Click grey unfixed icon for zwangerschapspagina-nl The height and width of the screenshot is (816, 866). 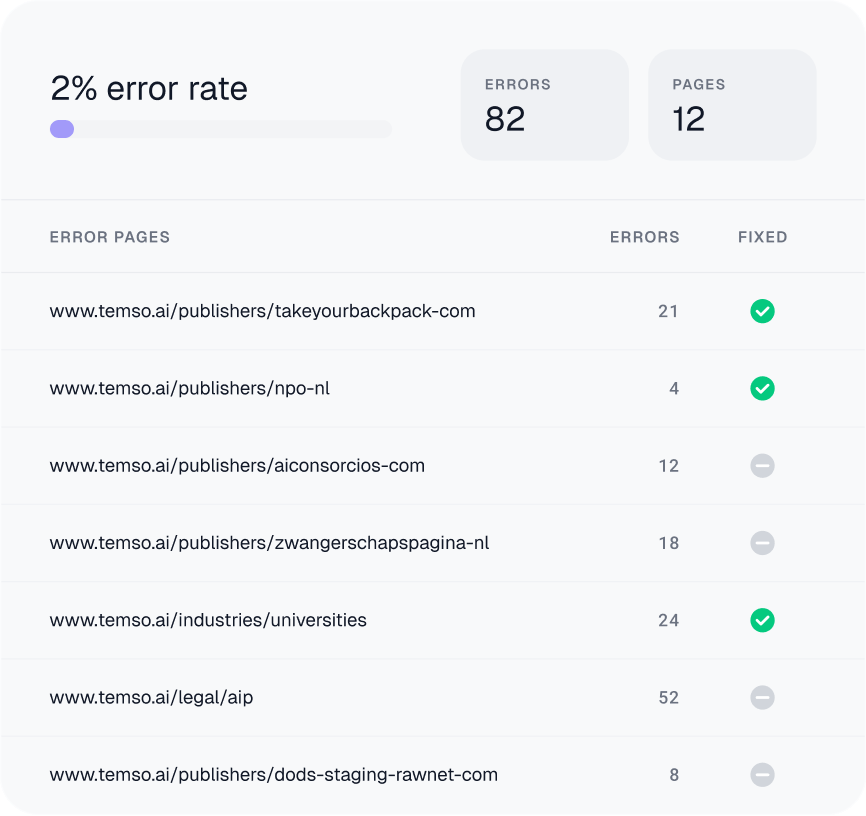pyautogui.click(x=762, y=543)
